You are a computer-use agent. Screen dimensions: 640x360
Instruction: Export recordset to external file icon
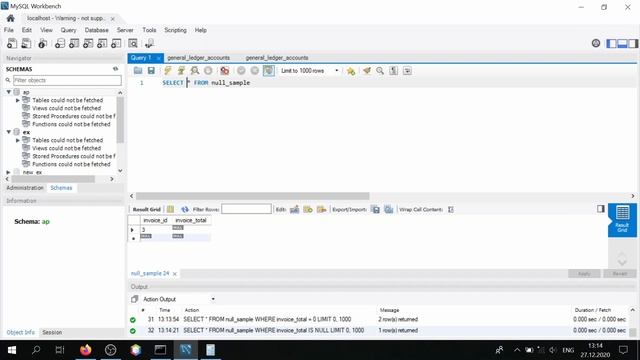pyautogui.click(x=376, y=209)
